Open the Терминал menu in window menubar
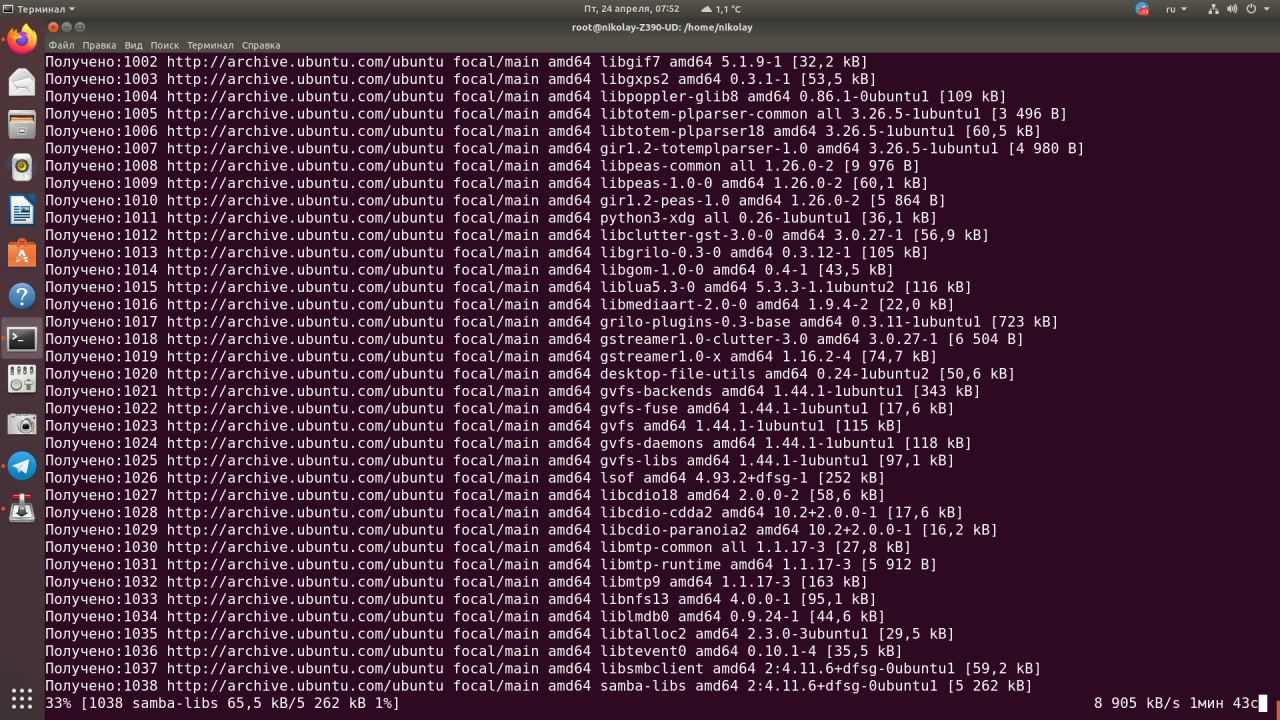The height and width of the screenshot is (720, 1280). 210,45
